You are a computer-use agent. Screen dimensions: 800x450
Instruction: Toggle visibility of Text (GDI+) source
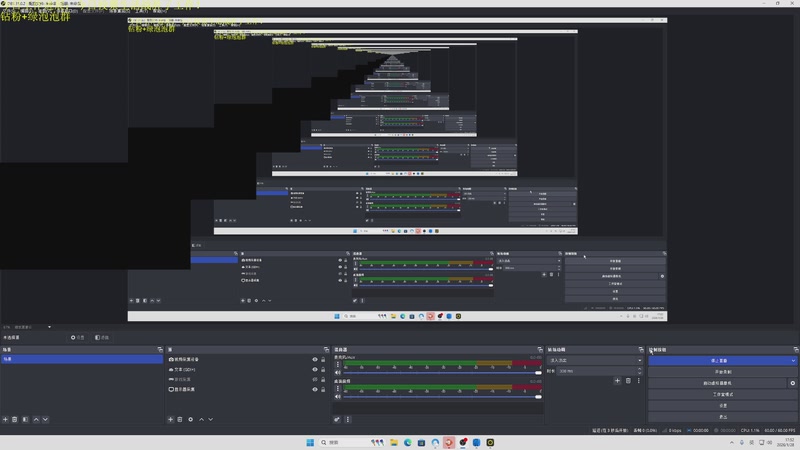point(315,369)
